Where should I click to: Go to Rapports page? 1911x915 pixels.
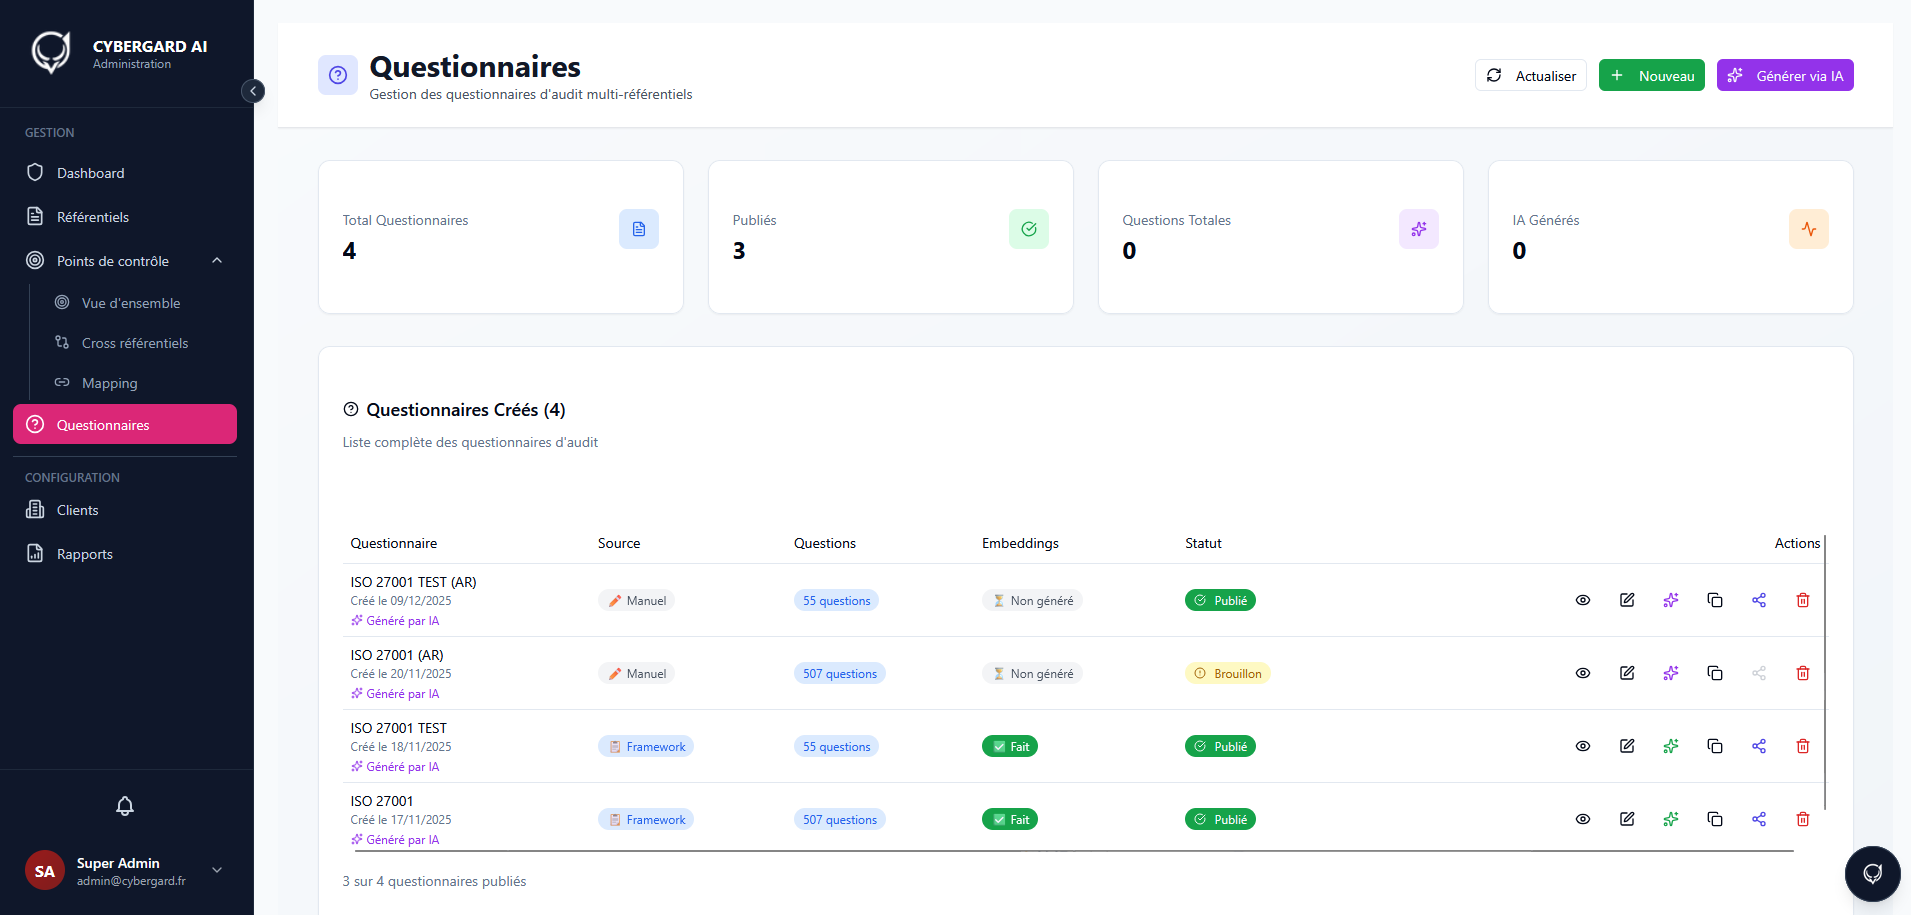coord(125,554)
